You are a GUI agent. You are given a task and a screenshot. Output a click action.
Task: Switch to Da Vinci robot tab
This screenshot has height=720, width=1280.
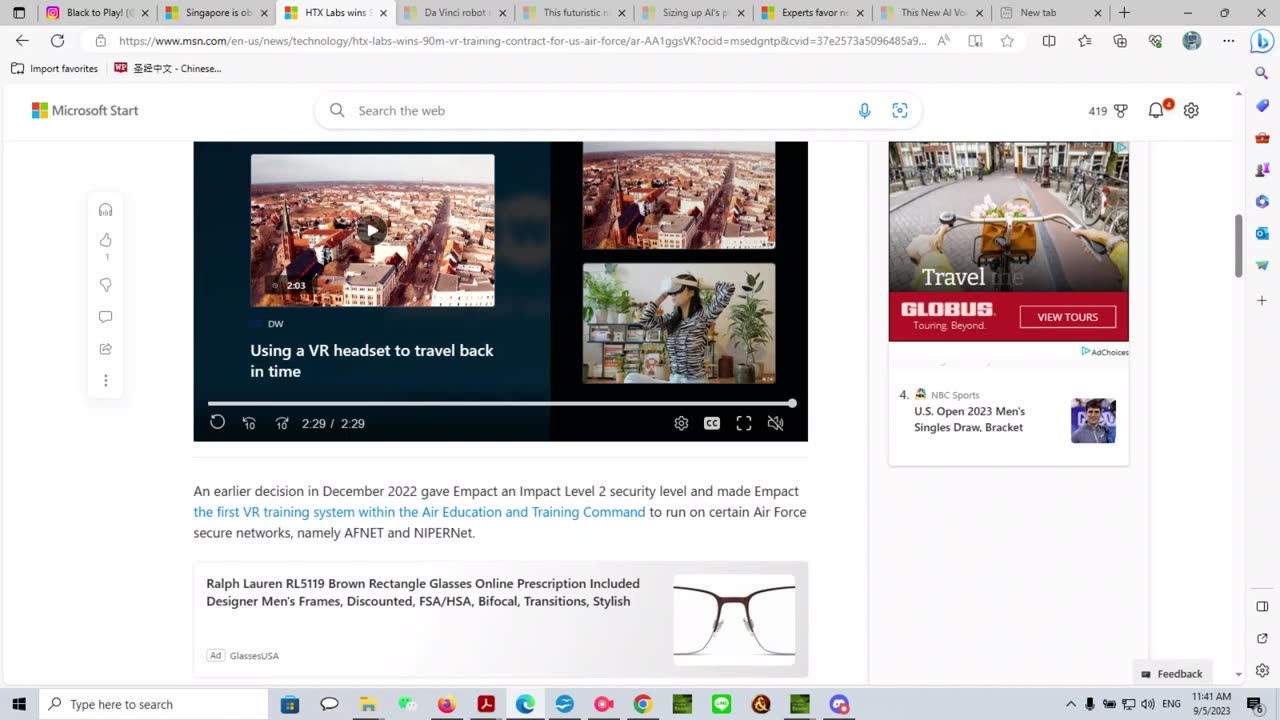pos(454,13)
